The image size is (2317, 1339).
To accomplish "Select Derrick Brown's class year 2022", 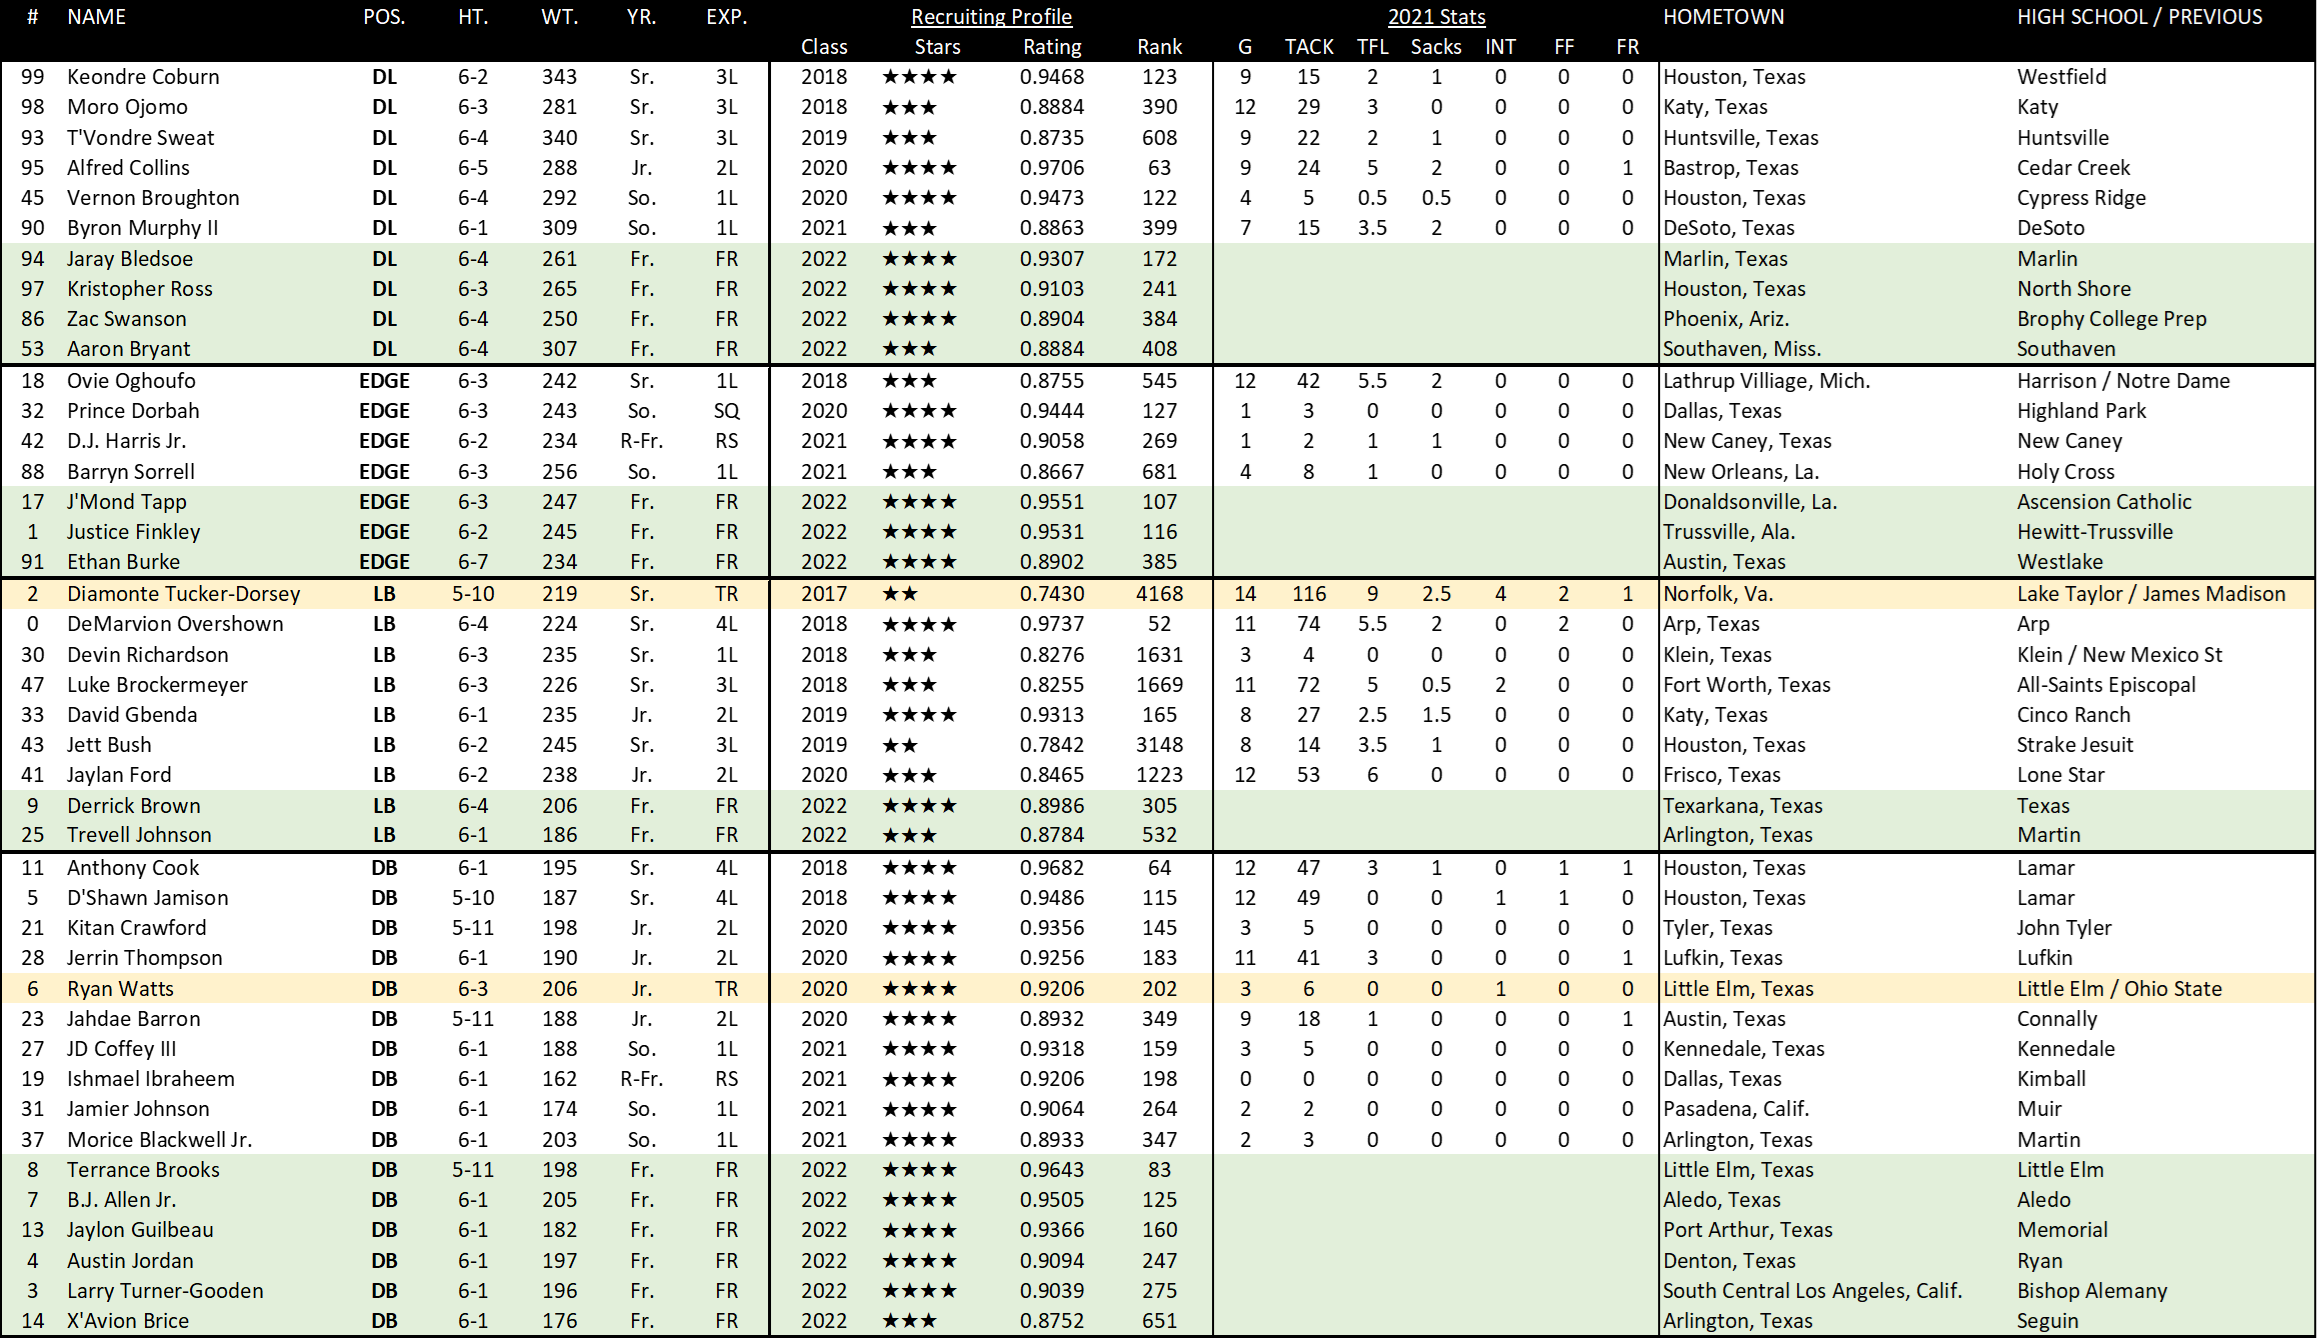I will pyautogui.click(x=823, y=806).
